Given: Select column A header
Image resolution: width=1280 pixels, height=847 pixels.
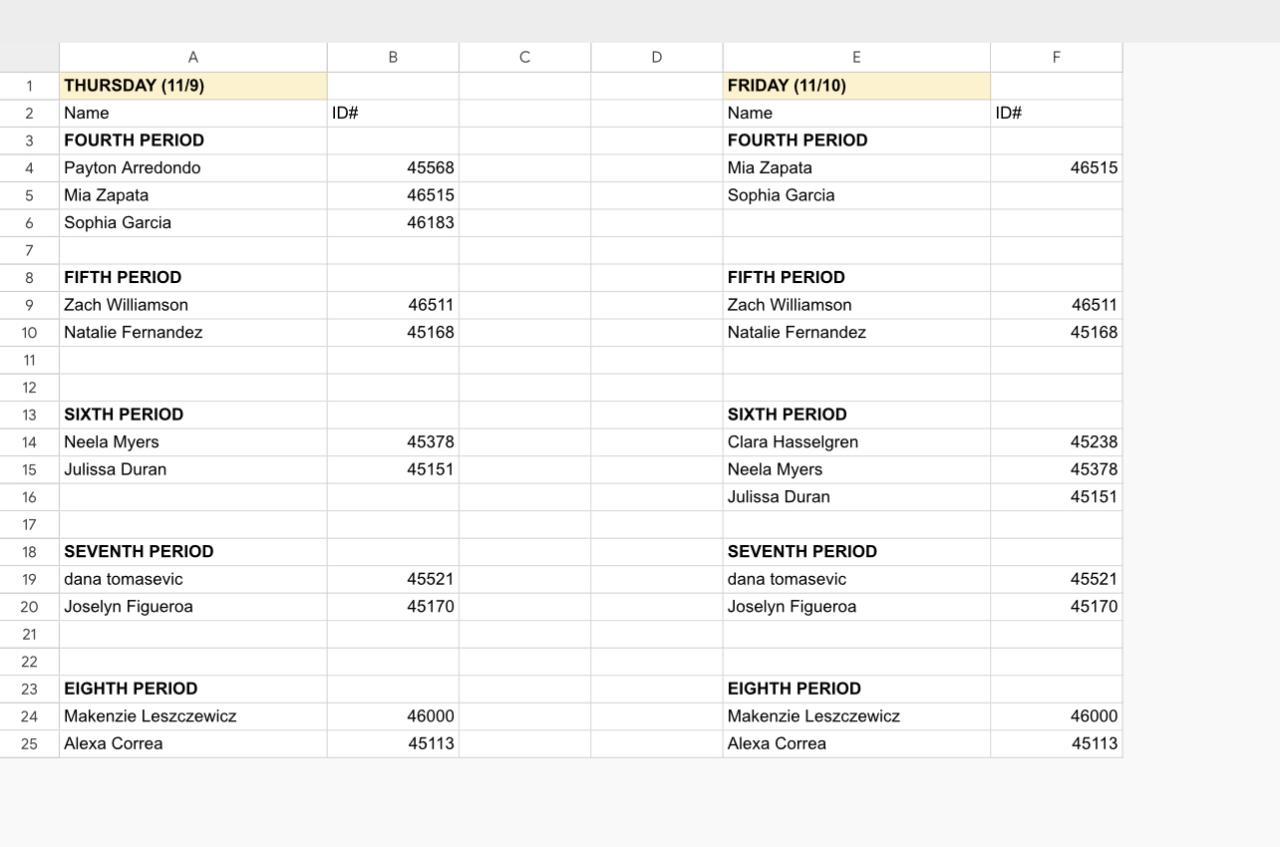Looking at the screenshot, I should [193, 57].
